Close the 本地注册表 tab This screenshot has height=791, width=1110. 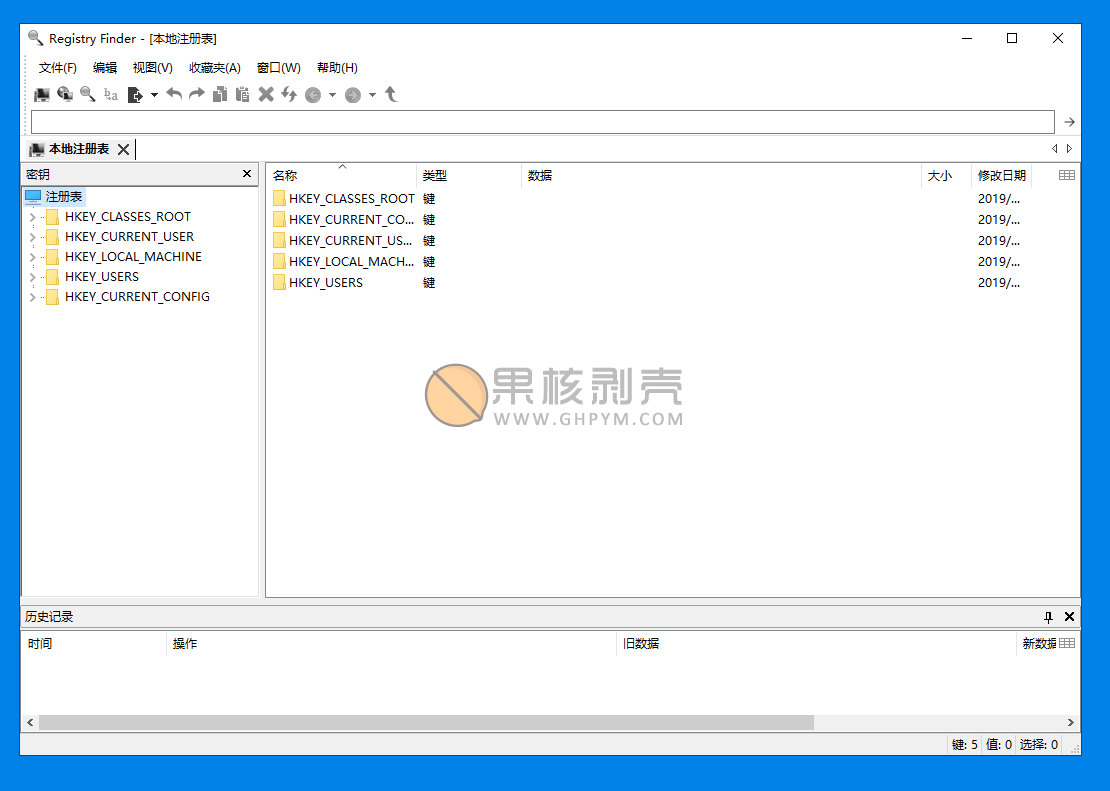coord(123,149)
